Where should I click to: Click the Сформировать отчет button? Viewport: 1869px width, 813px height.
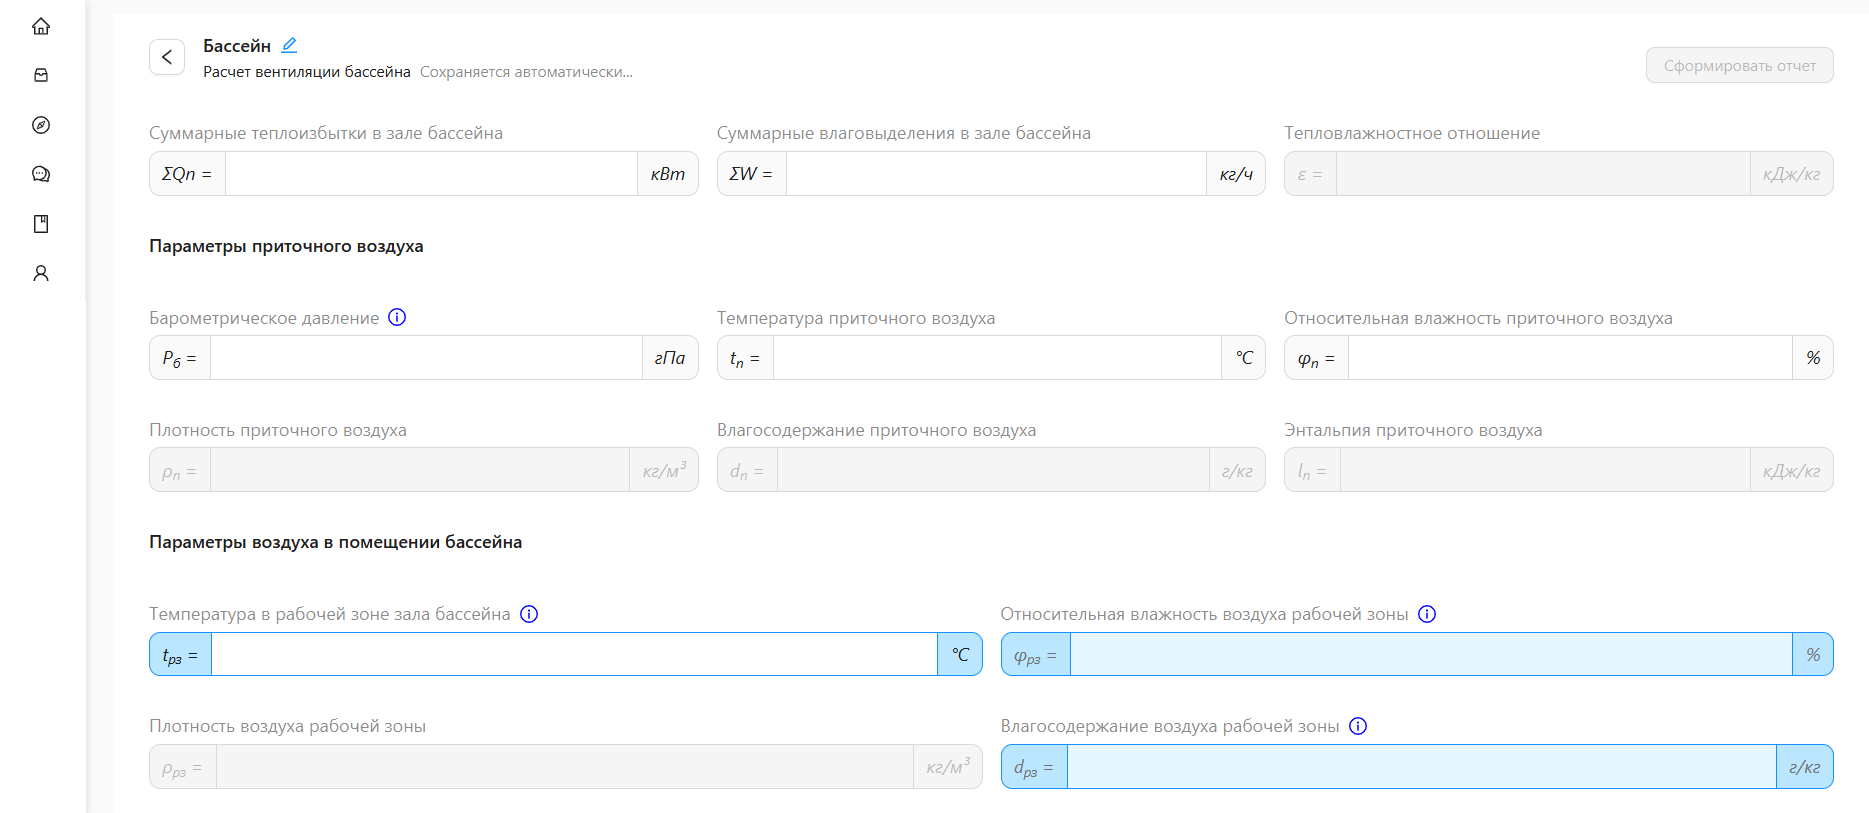point(1739,65)
